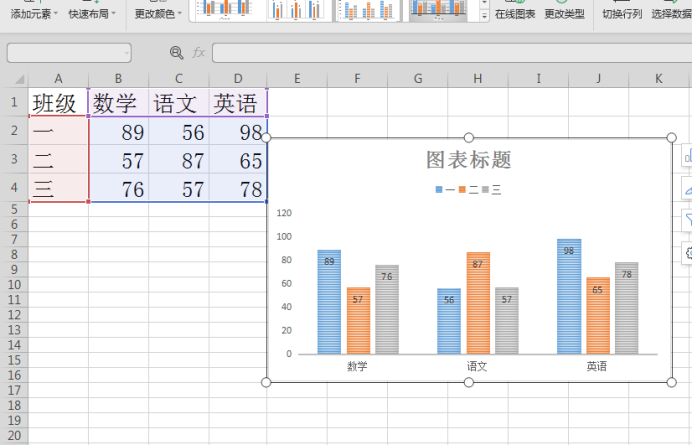Click the 英语 category axis label
Screen dimensions: 692x445
(x=596, y=366)
